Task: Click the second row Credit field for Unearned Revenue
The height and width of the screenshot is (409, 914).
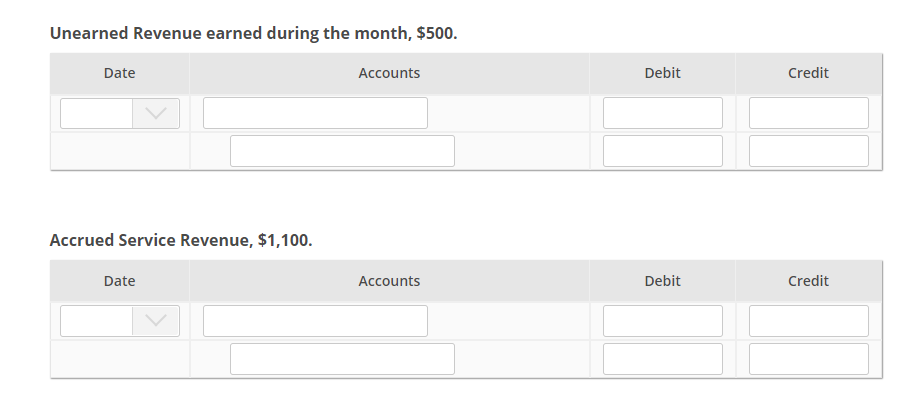Action: pyautogui.click(x=808, y=151)
